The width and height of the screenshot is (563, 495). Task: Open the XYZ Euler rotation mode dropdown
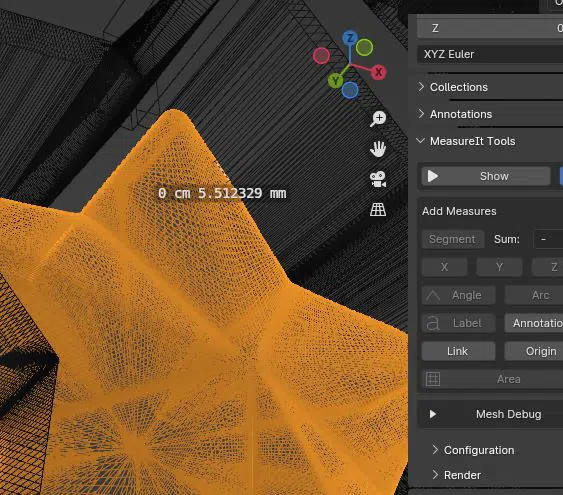(490, 54)
